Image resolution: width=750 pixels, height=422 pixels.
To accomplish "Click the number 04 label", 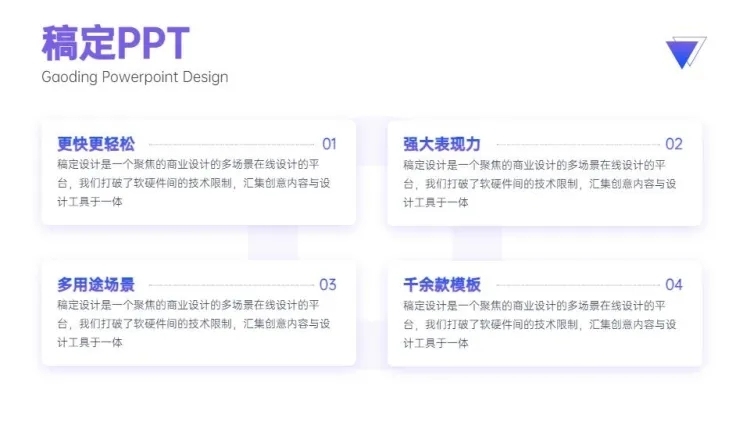I will [674, 285].
